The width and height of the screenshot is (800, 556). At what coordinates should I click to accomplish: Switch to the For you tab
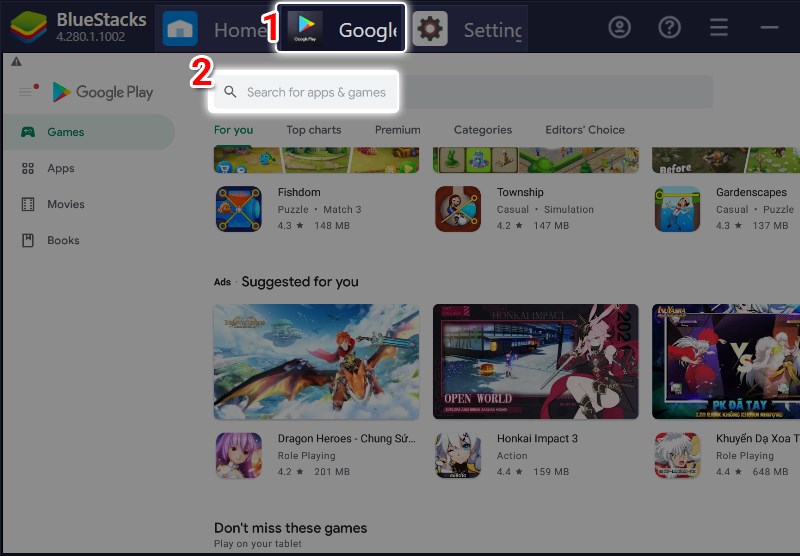coord(233,130)
